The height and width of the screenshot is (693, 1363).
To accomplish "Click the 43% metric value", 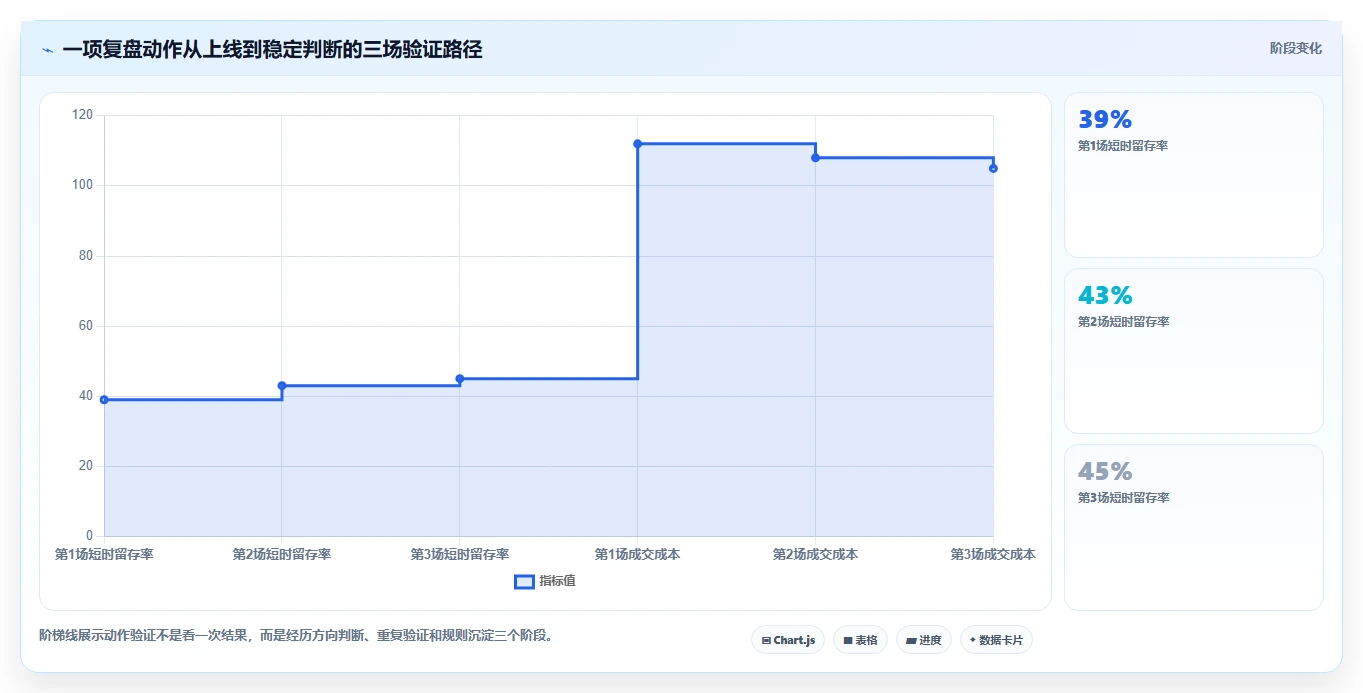I will [1105, 296].
